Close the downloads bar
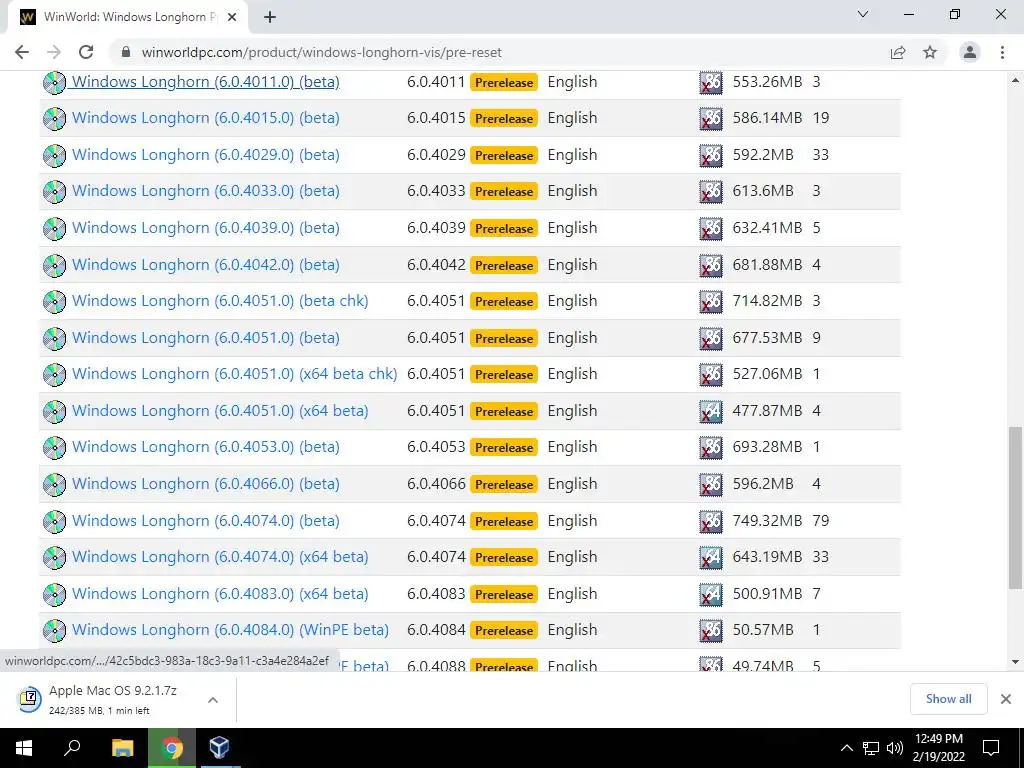The width and height of the screenshot is (1024, 768). (x=1006, y=699)
